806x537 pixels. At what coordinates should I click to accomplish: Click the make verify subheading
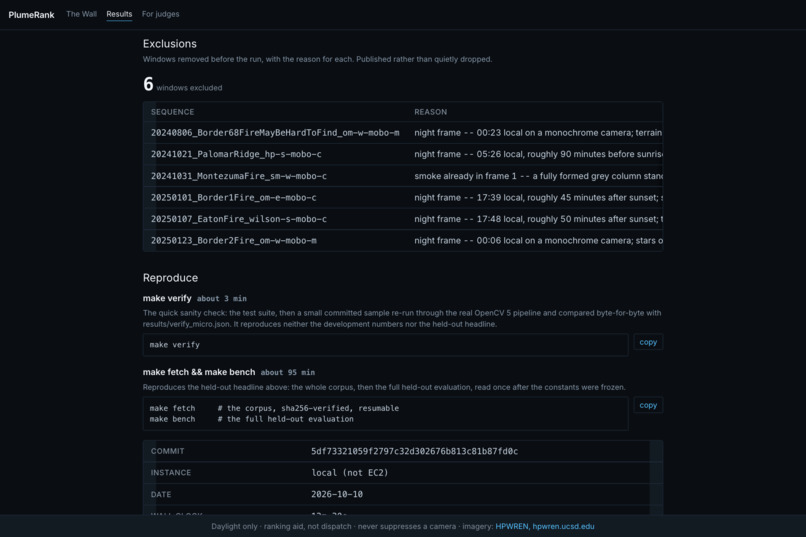click(167, 298)
